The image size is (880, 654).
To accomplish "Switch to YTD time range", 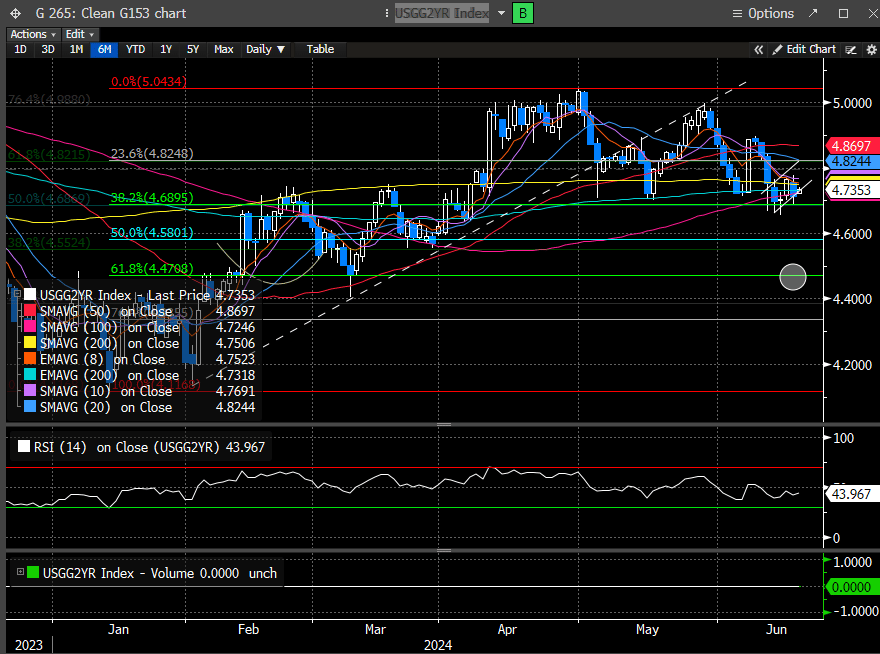I will [135, 49].
